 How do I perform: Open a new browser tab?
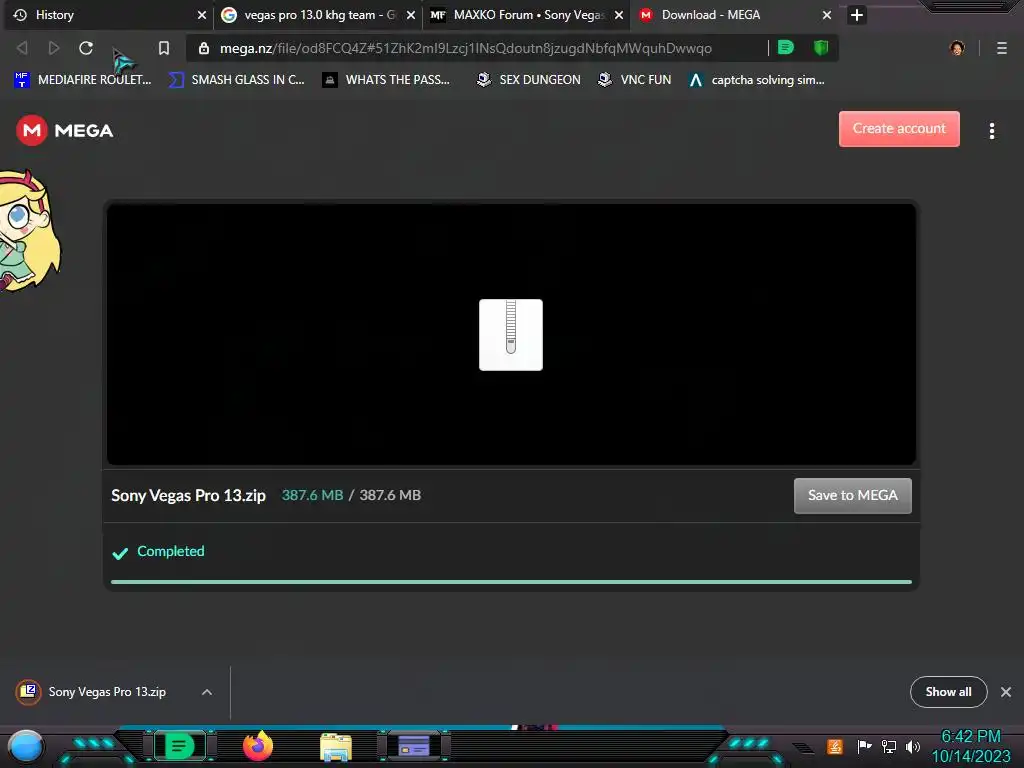click(857, 15)
